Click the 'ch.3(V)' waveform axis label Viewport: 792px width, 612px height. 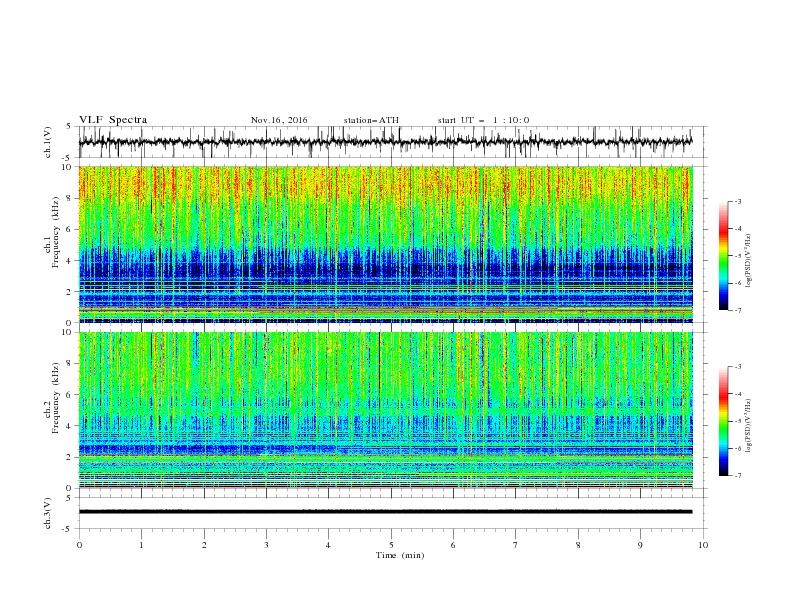pos(48,513)
